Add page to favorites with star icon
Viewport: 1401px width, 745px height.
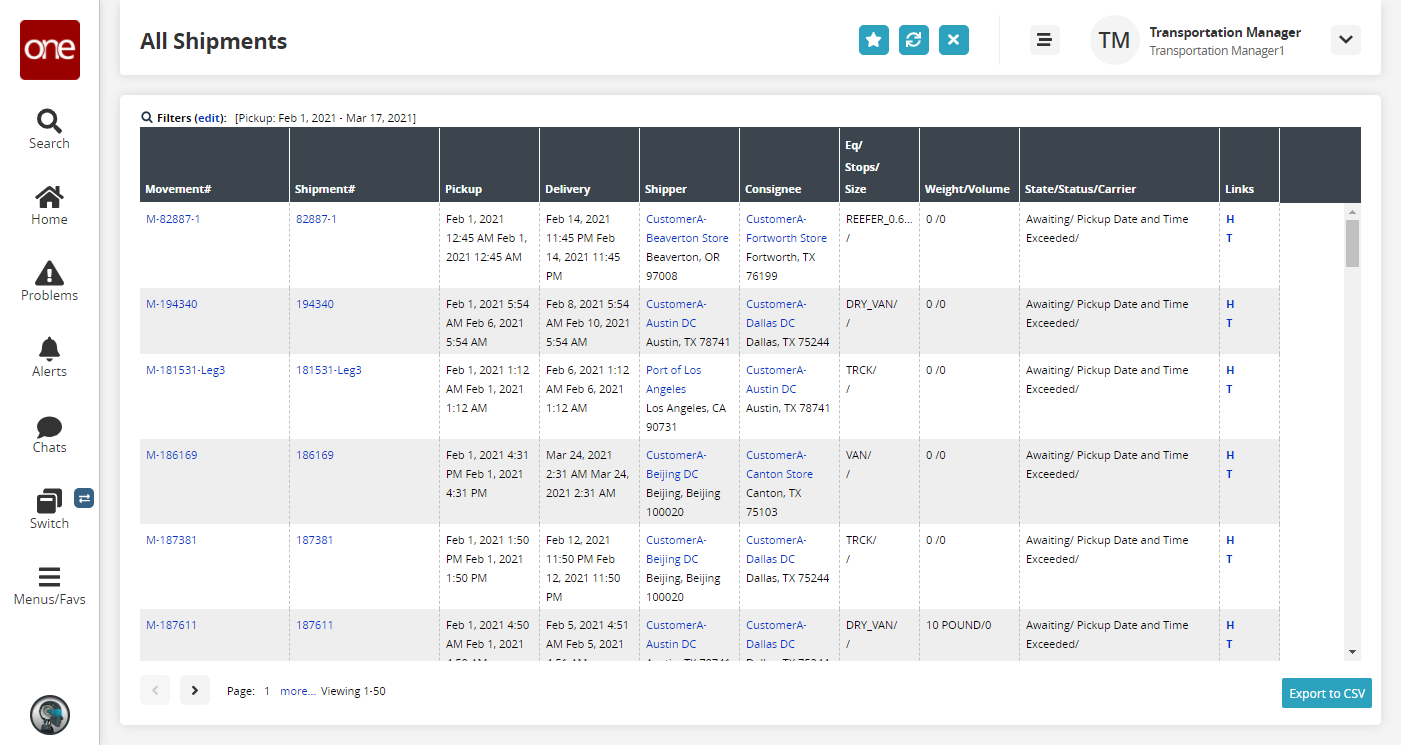(x=873, y=40)
